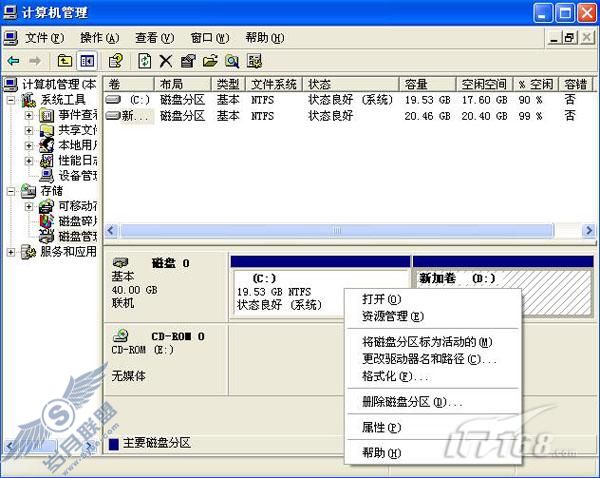Sort by the 卷 column header
600x478 pixels.
(x=129, y=84)
